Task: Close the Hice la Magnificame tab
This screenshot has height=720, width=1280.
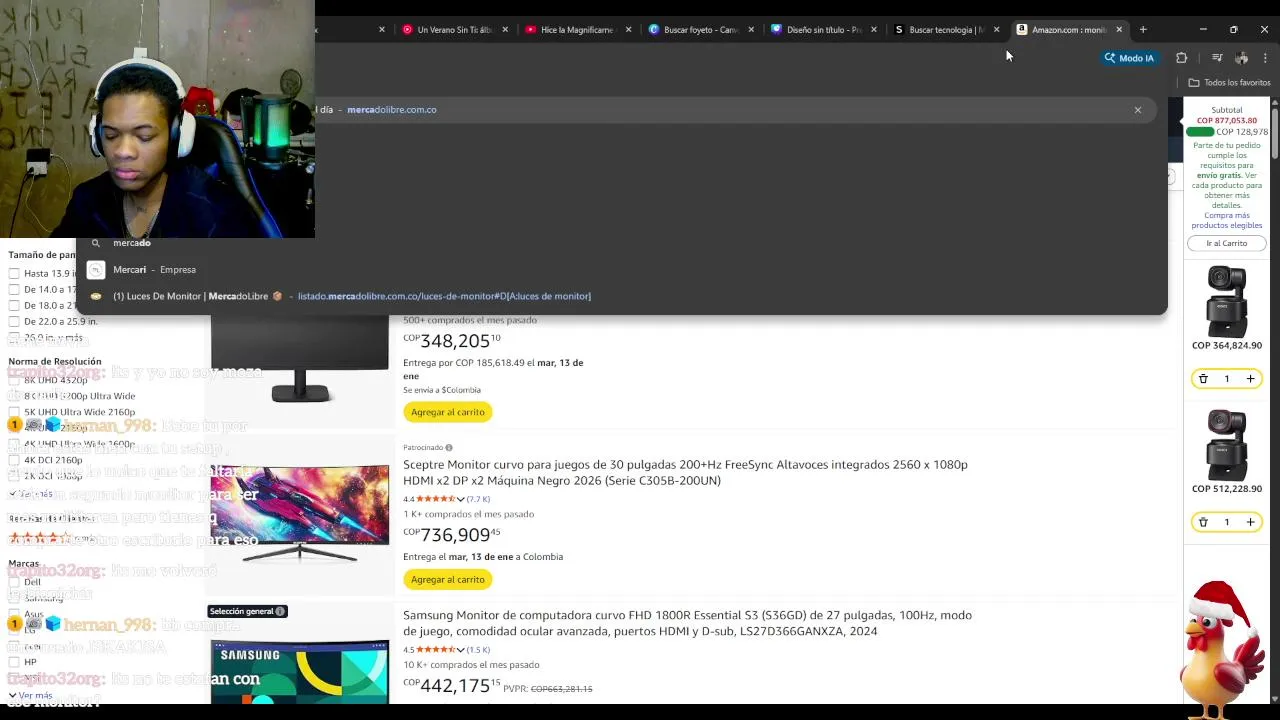Action: click(628, 30)
